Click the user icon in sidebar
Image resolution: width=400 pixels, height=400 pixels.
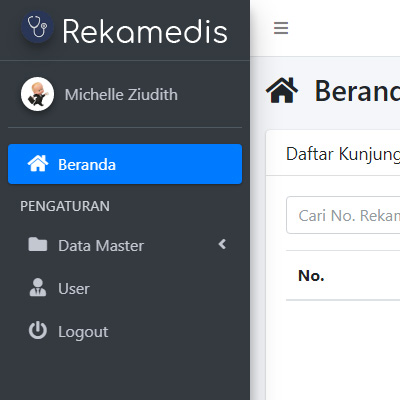[38, 287]
